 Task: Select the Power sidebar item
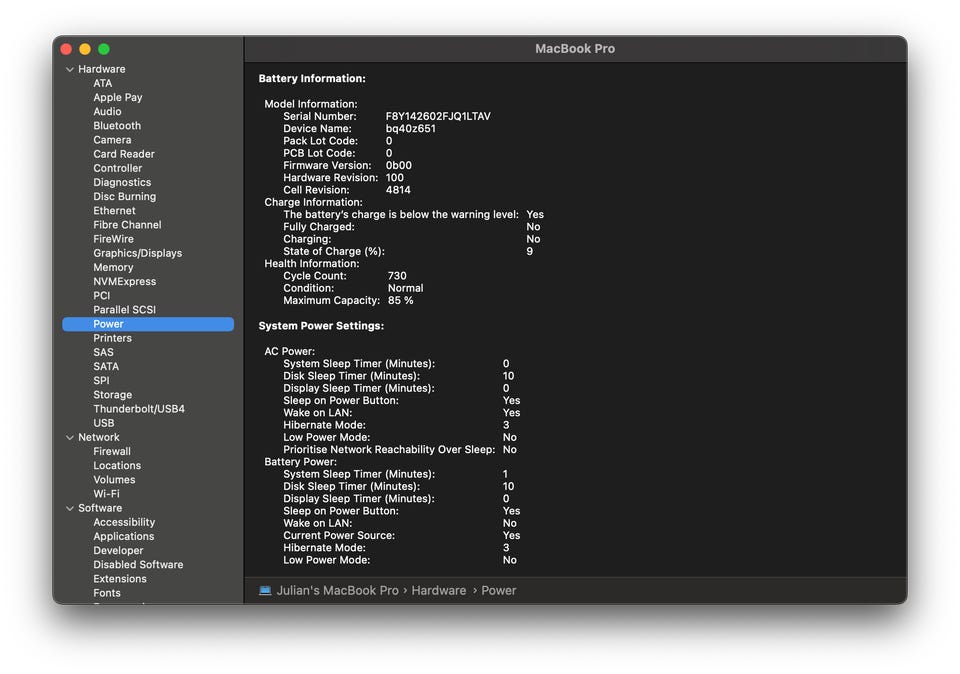point(148,324)
